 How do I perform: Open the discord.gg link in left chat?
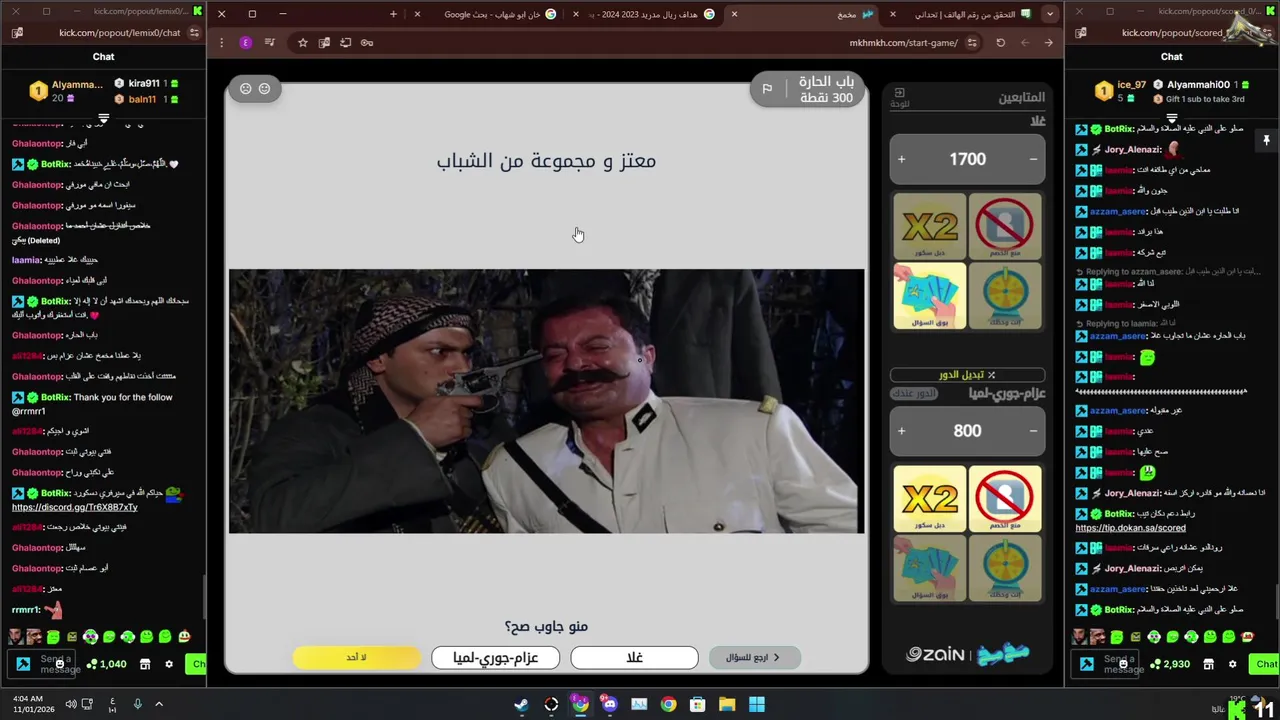pos(74,507)
